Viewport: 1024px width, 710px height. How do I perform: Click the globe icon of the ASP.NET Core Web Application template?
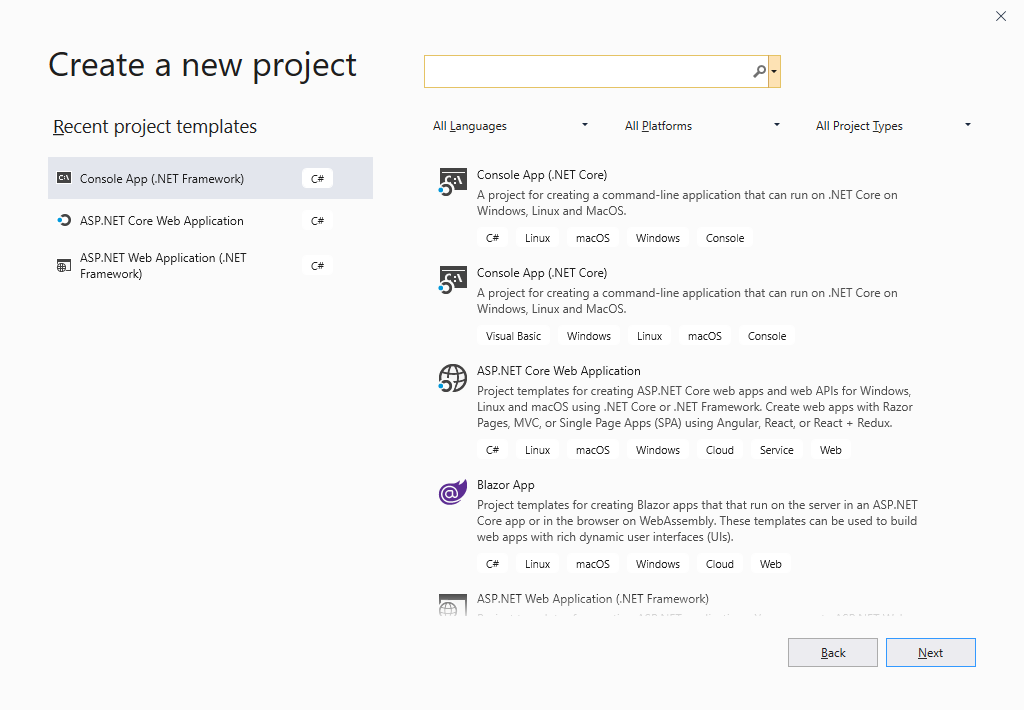pos(453,378)
